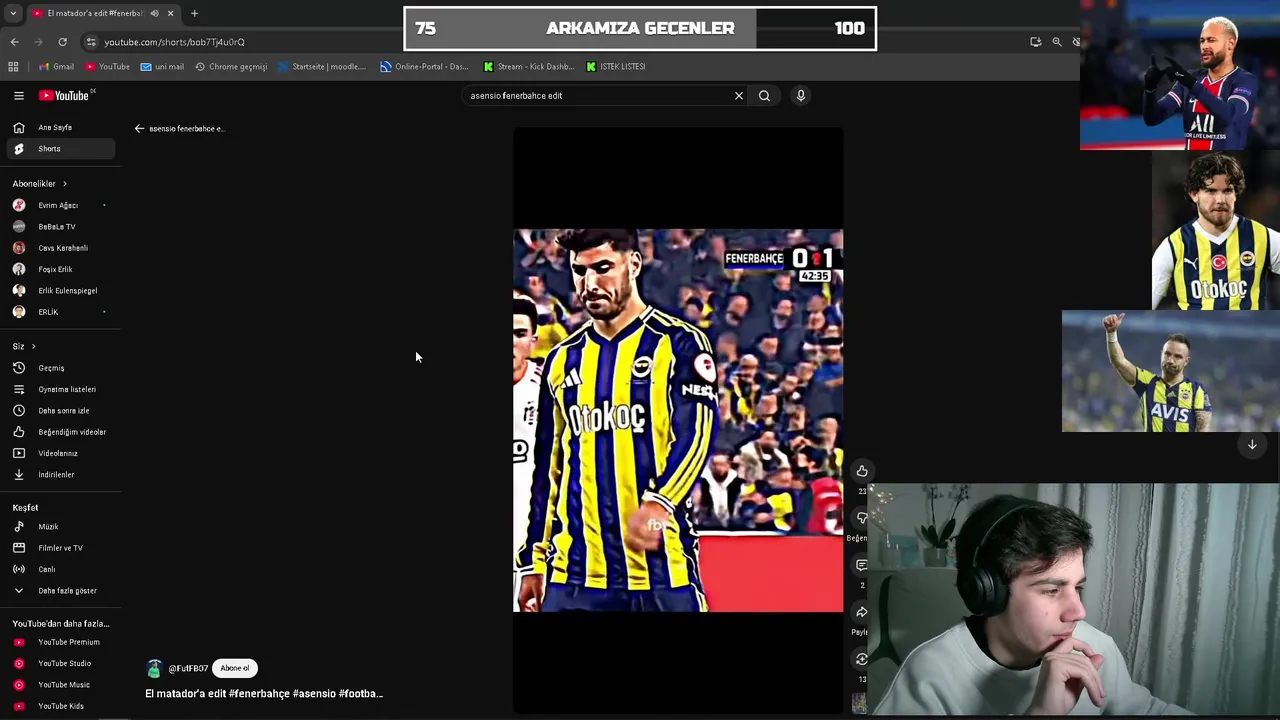Open Beğendiğim videolar liked videos
Viewport: 1280px width, 720px height.
click(x=60, y=432)
